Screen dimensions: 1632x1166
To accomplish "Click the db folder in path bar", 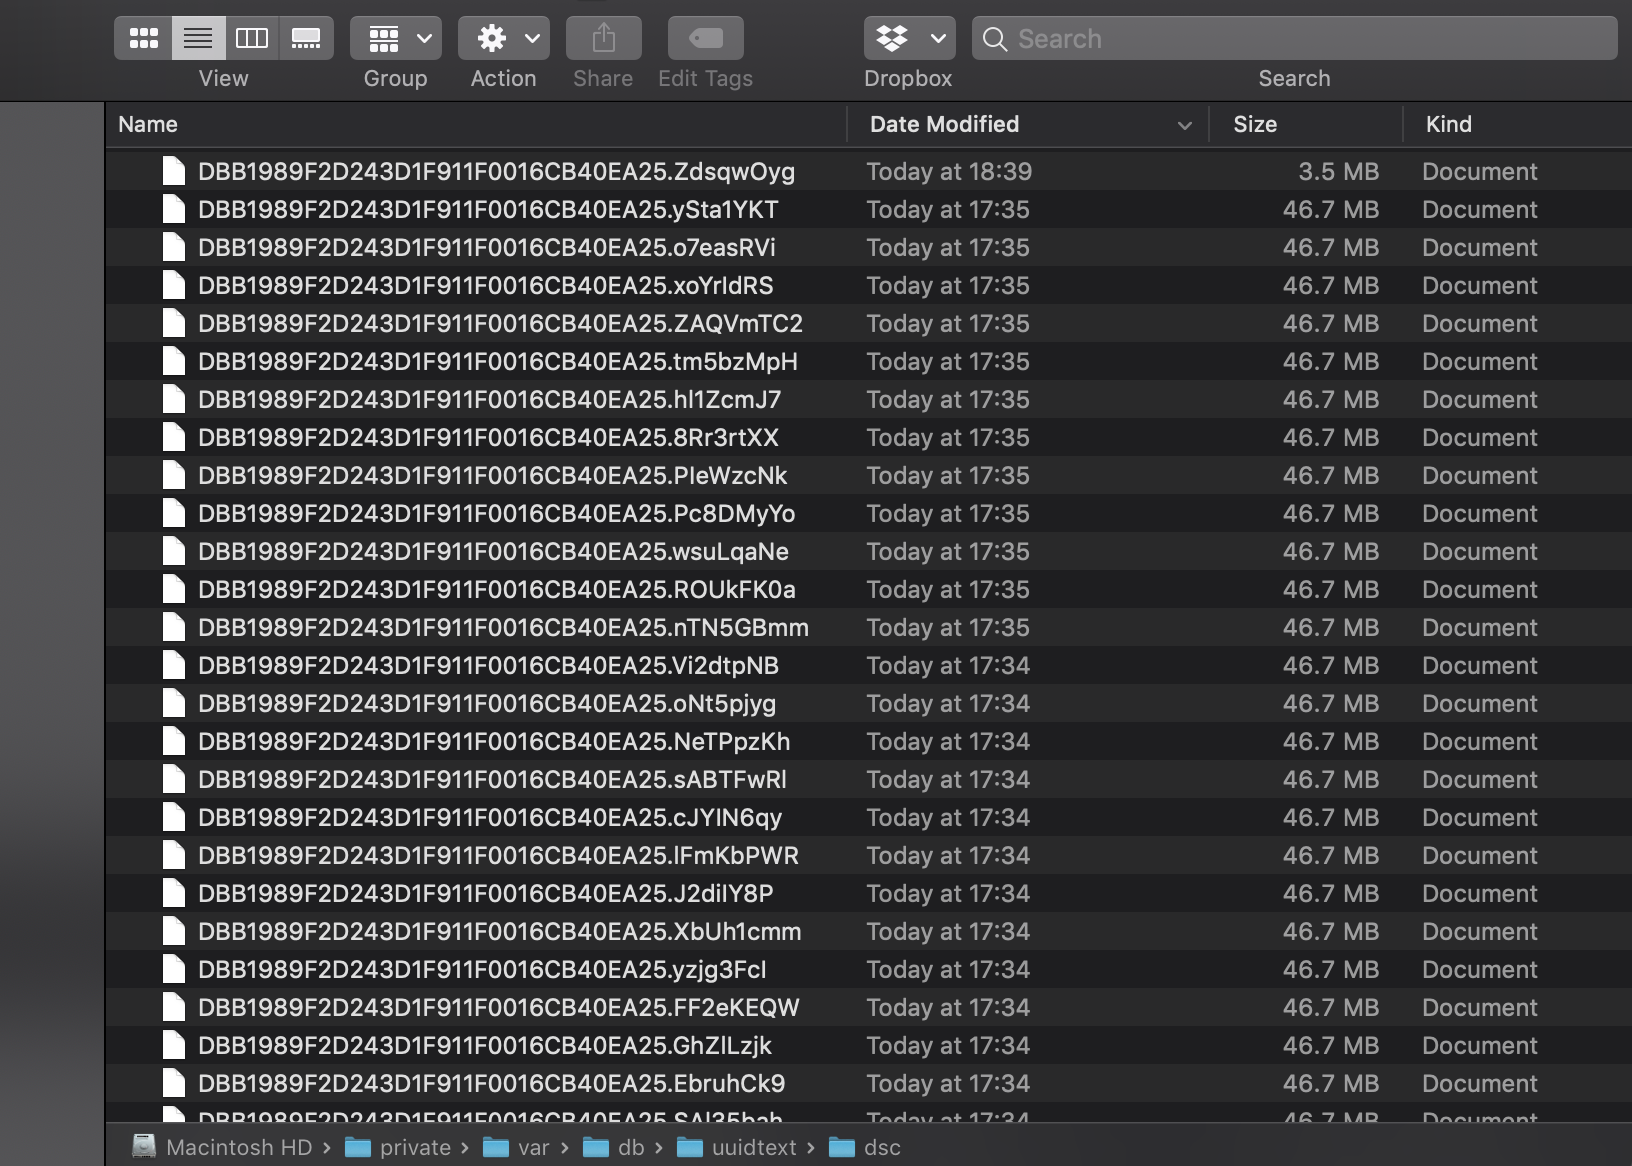I will (630, 1147).
